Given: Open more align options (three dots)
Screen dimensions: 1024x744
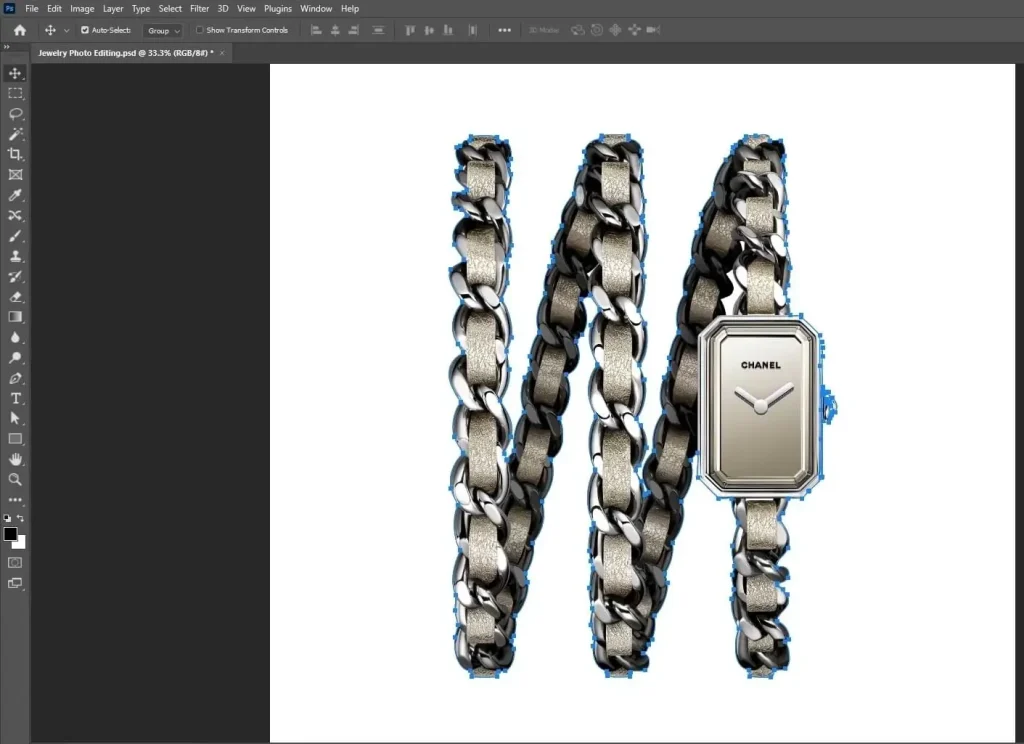Looking at the screenshot, I should click(x=504, y=30).
